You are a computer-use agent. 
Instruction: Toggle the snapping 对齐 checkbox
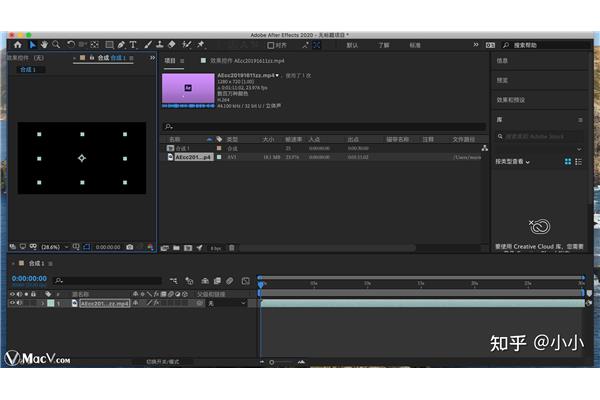(271, 46)
